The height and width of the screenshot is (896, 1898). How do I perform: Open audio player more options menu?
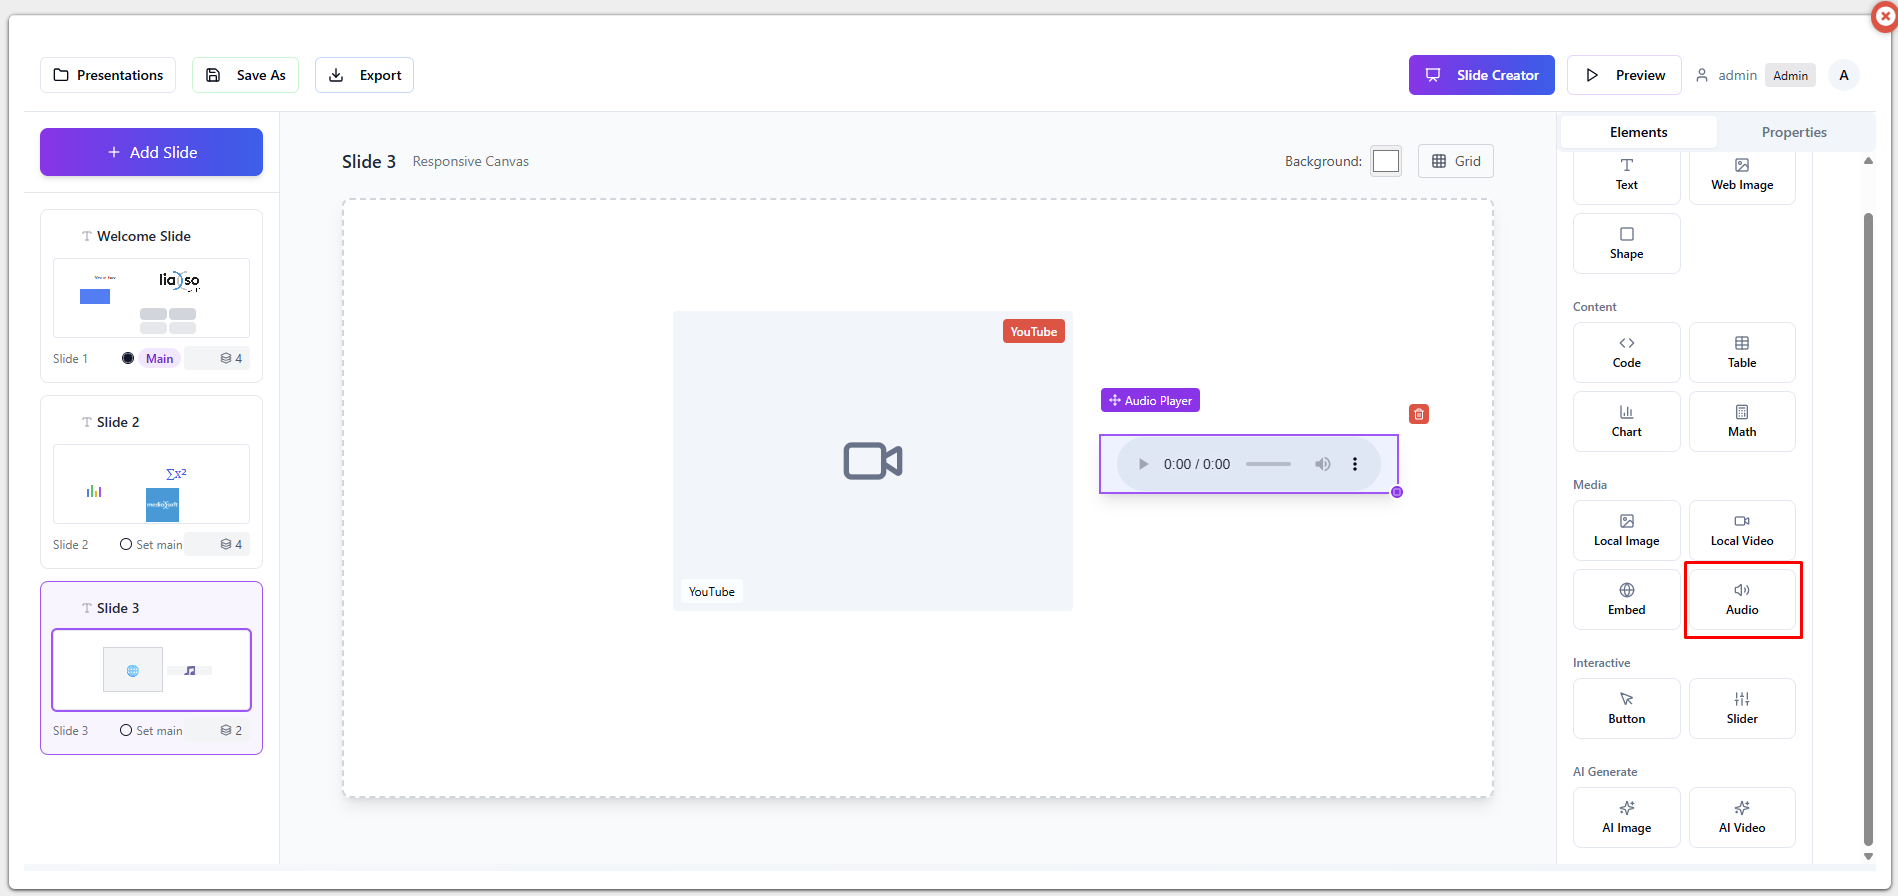click(x=1355, y=464)
